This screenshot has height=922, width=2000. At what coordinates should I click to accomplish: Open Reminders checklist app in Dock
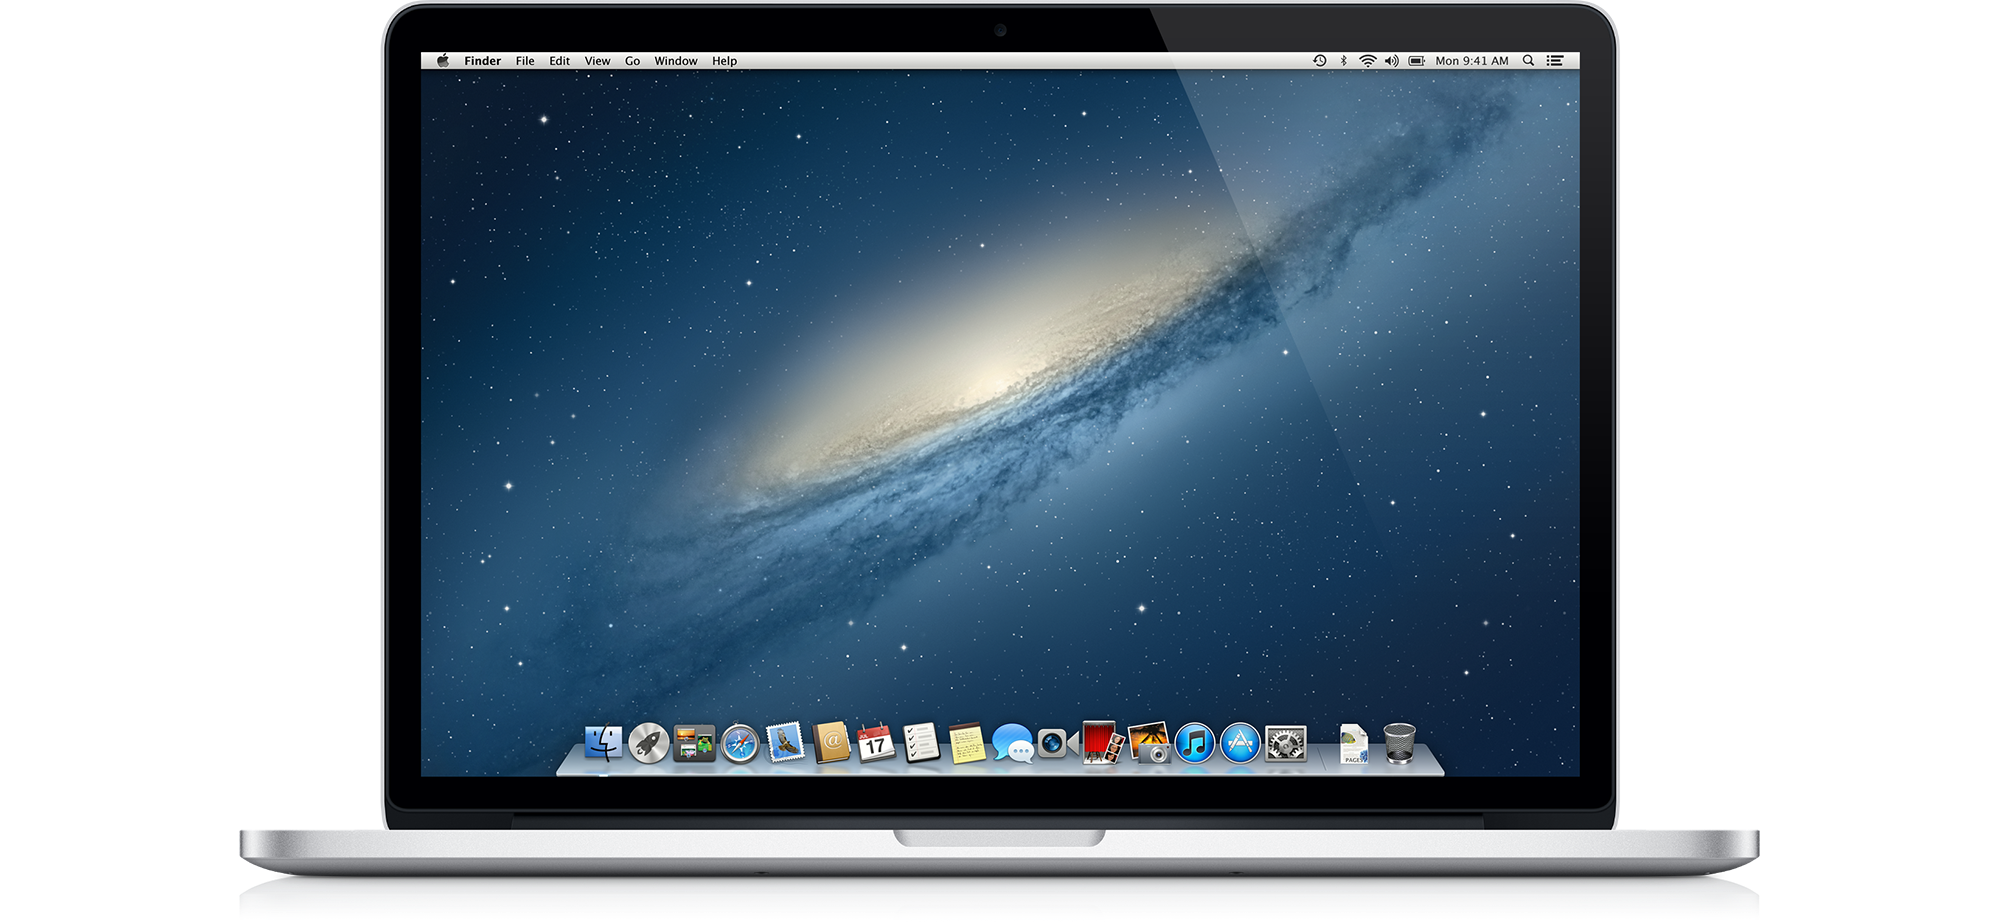pyautogui.click(x=921, y=743)
